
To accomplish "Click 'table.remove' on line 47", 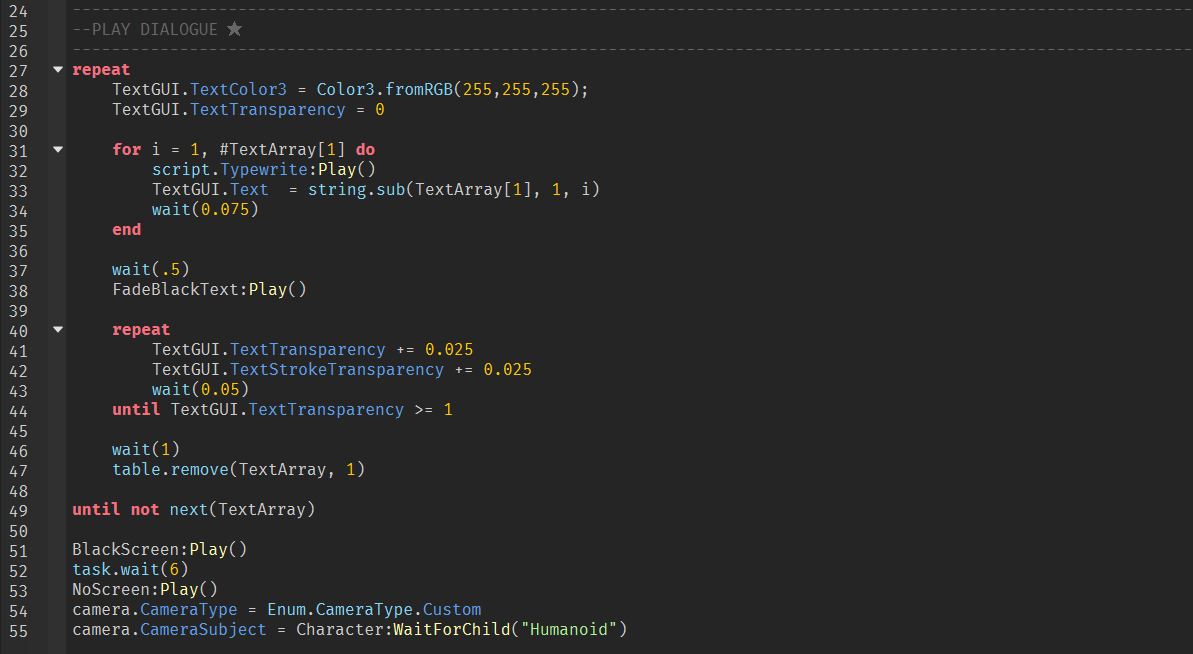I will click(x=170, y=469).
